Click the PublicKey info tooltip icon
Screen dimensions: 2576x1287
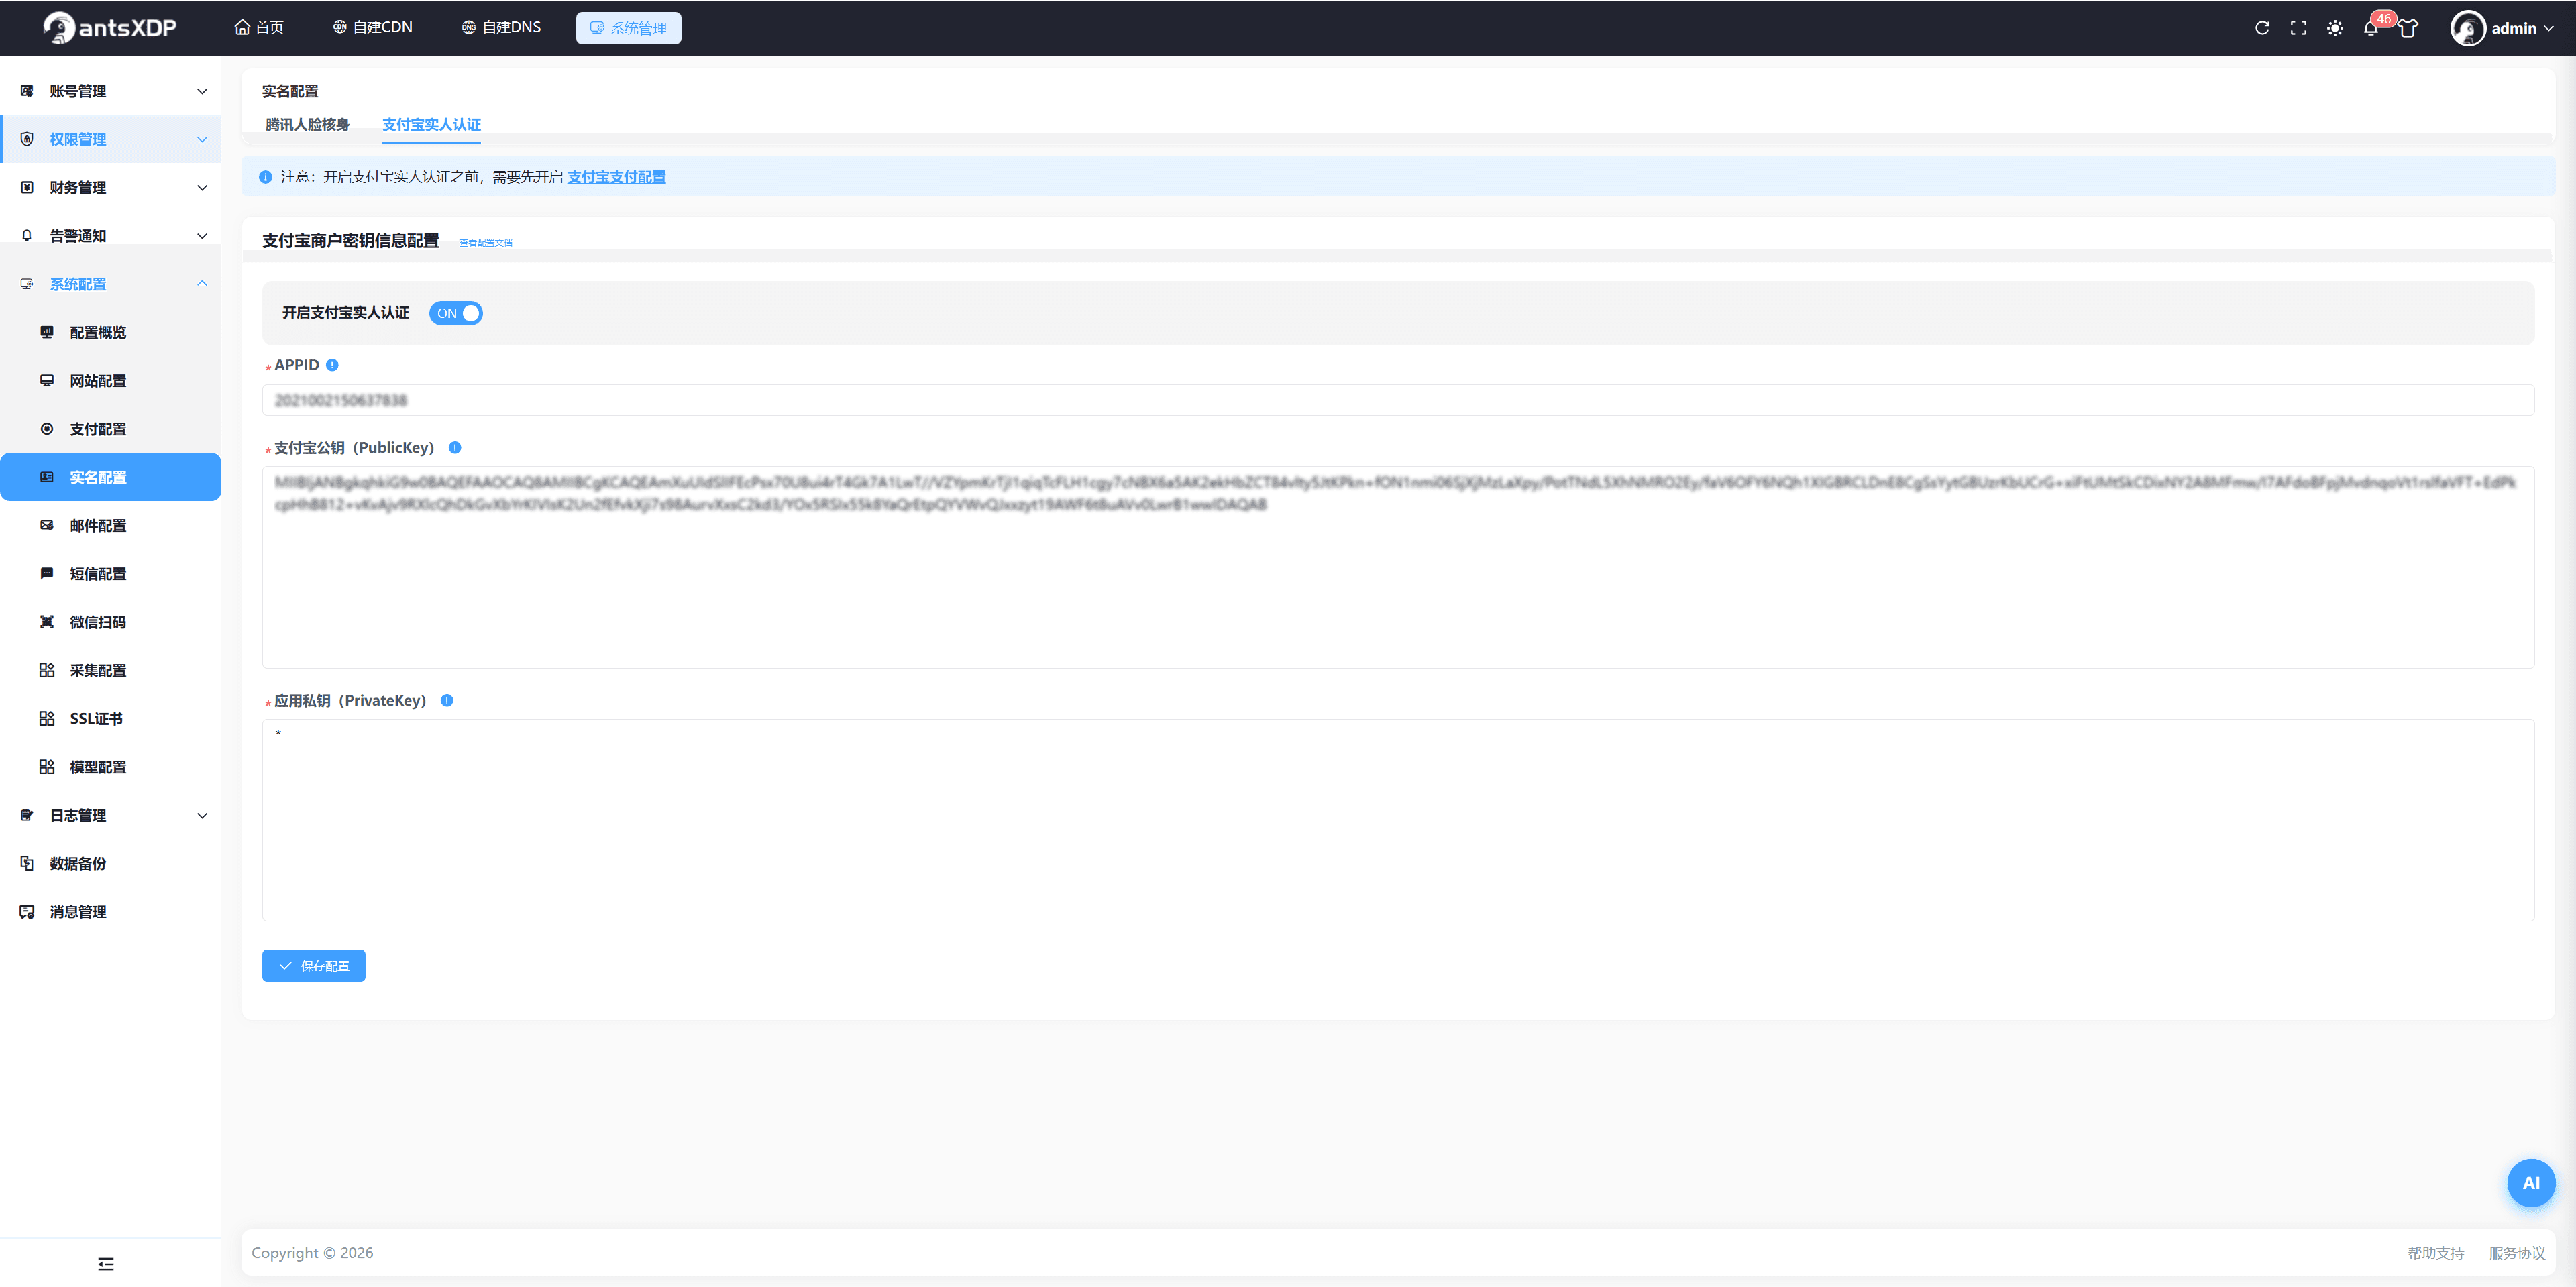pos(454,447)
